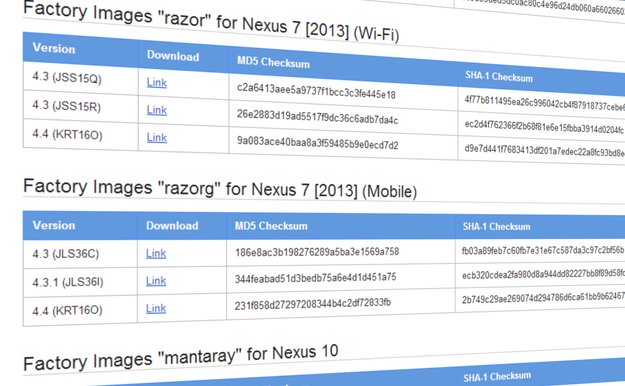Click Version header in razorg table
625x386 pixels.
tap(54, 225)
